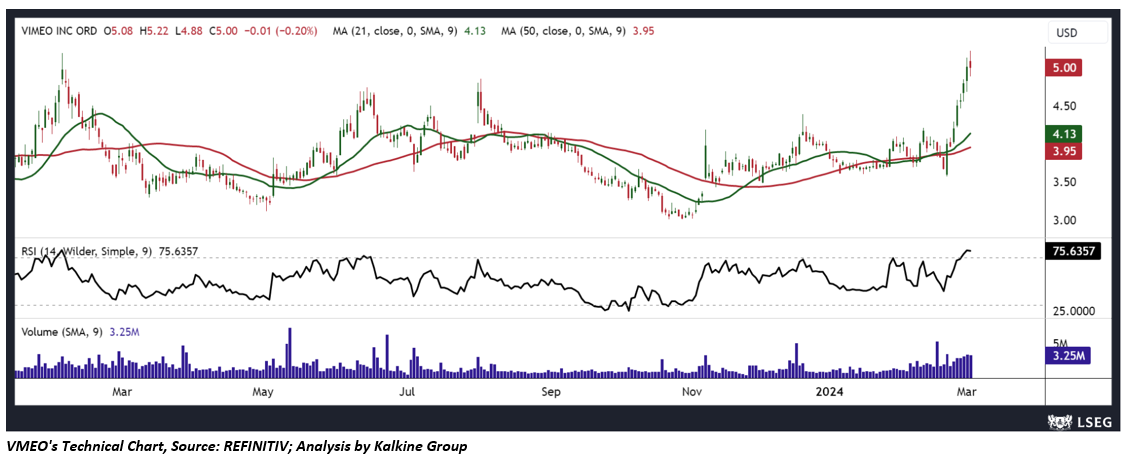This screenshot has width=1125, height=455.
Task: Click the RSI legend value 75.6357
Action: click(x=178, y=252)
